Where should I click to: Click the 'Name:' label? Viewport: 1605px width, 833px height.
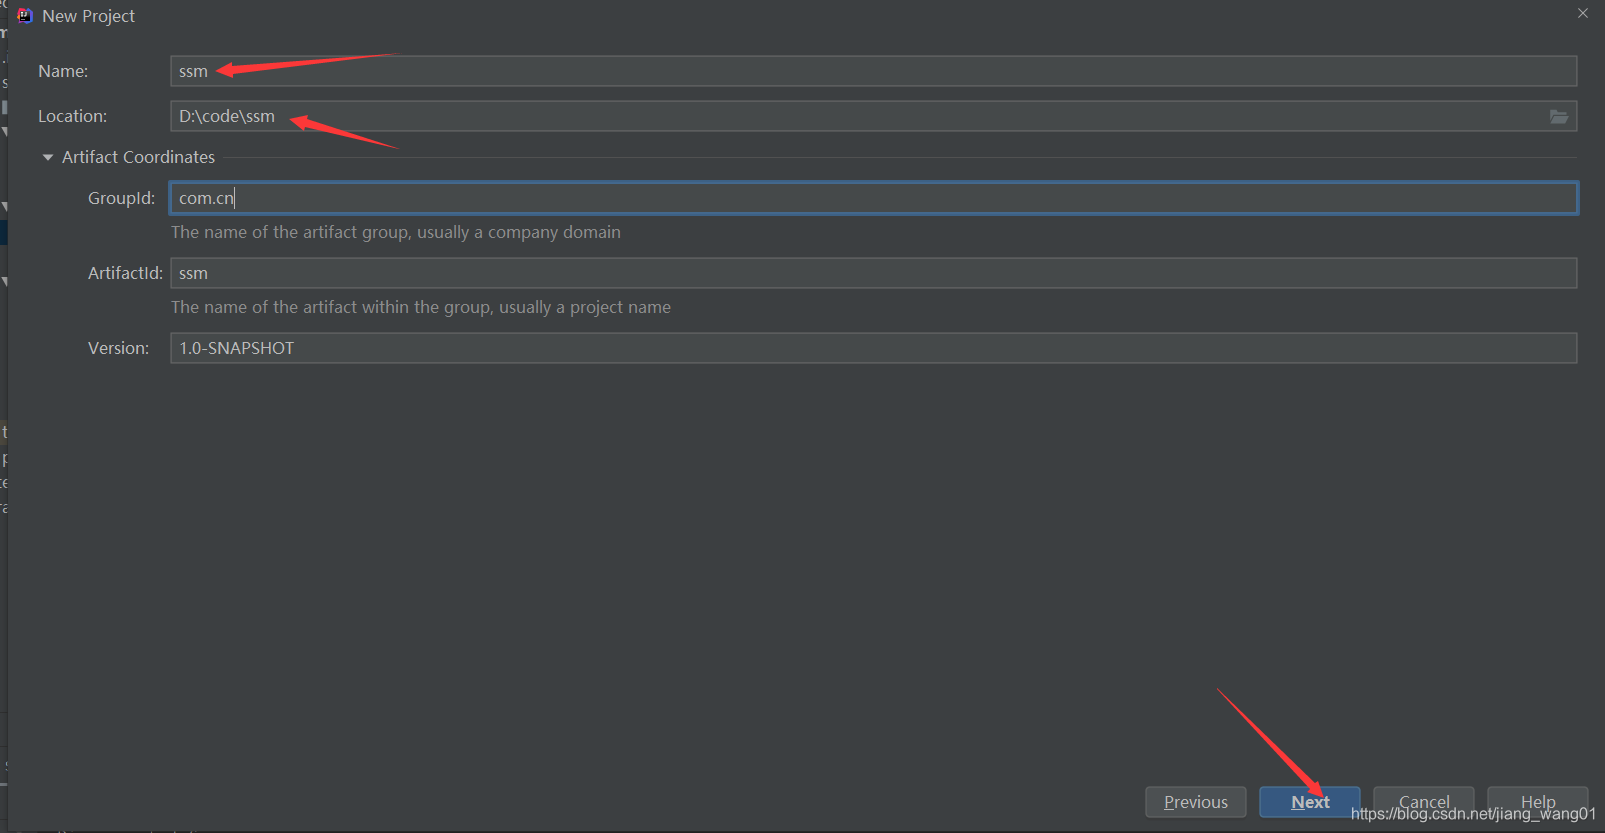pyautogui.click(x=63, y=71)
